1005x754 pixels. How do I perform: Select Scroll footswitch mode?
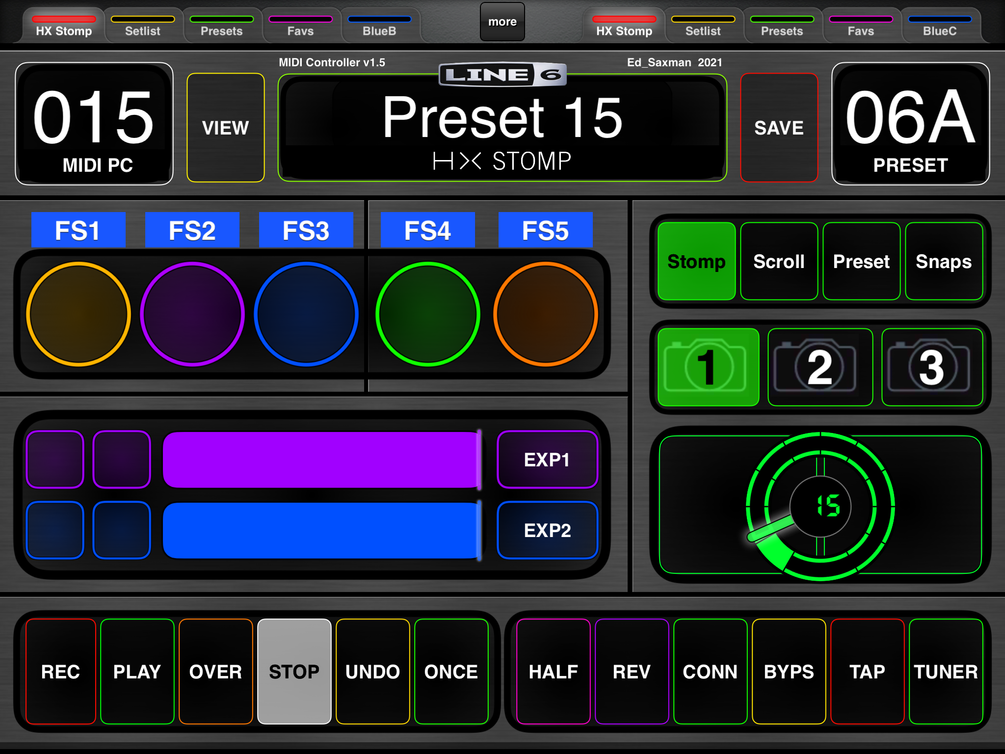click(779, 262)
